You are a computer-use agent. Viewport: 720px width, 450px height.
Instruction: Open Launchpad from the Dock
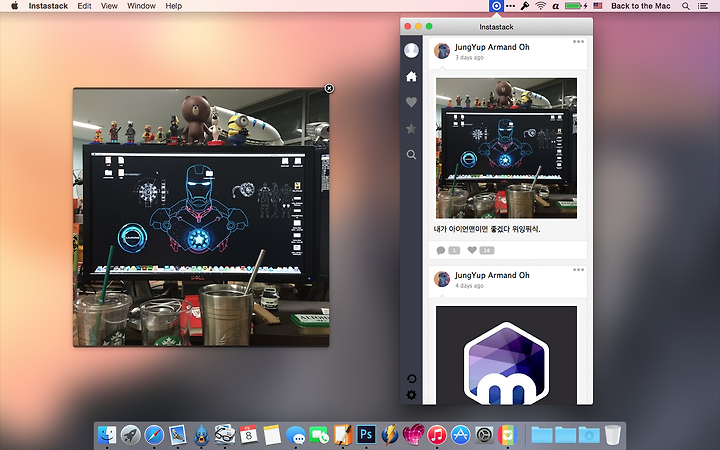tap(130, 434)
